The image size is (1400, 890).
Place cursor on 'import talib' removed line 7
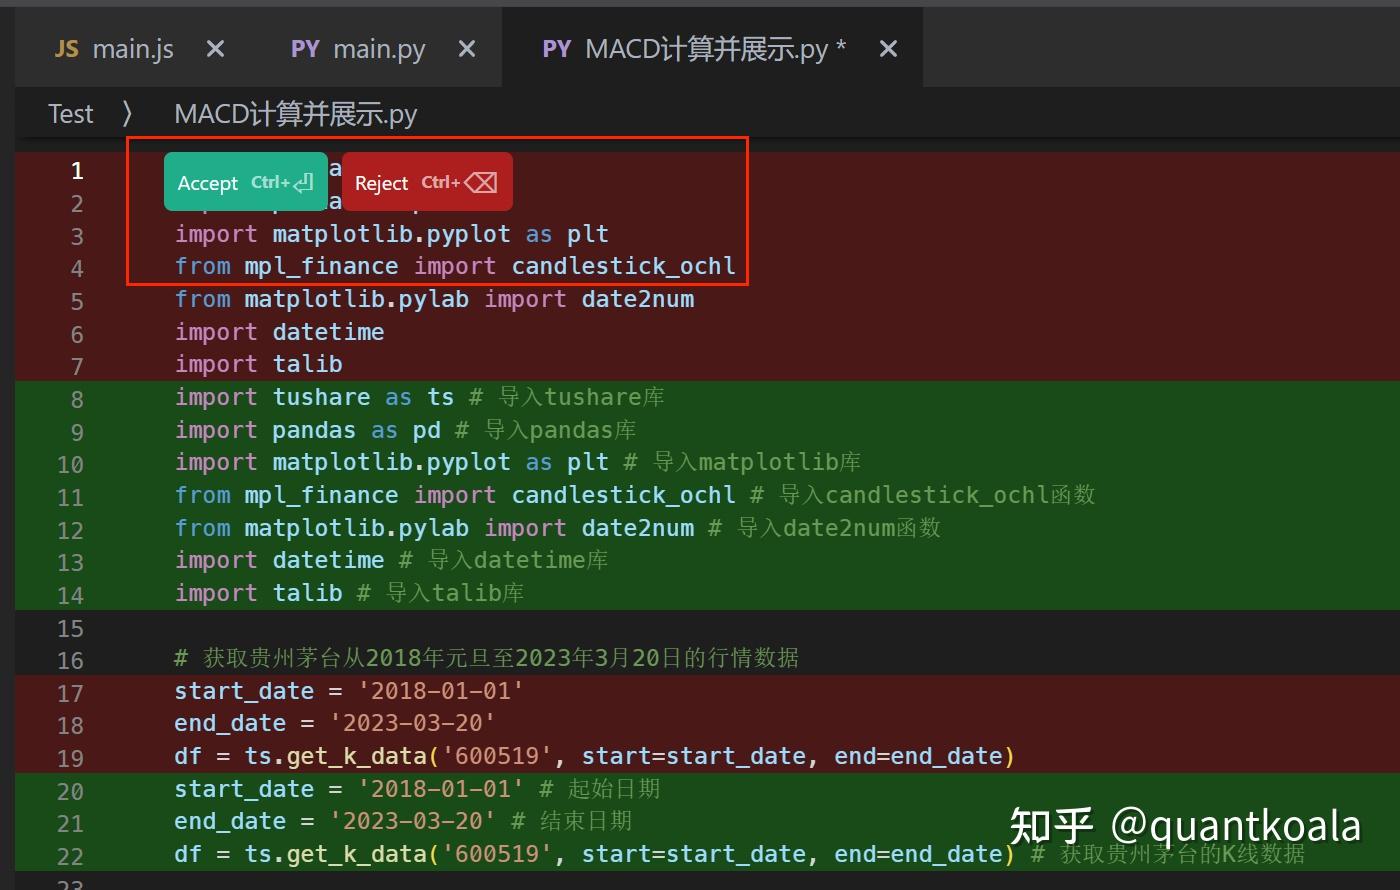click(x=259, y=364)
